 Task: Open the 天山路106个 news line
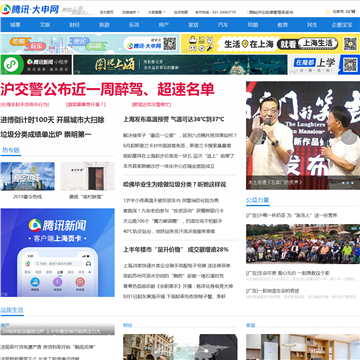click(x=173, y=221)
